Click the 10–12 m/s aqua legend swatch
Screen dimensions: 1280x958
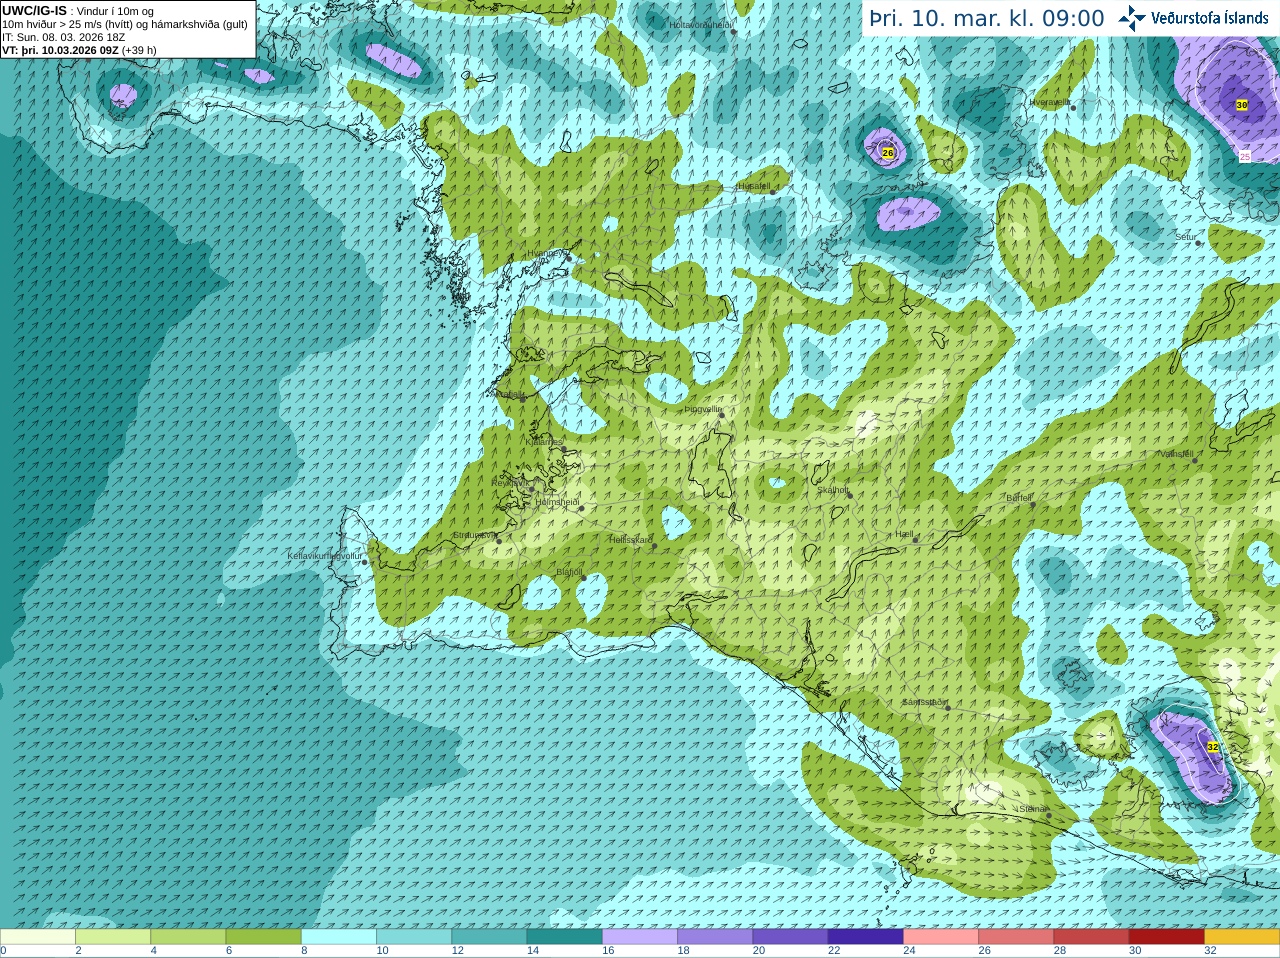tap(414, 937)
